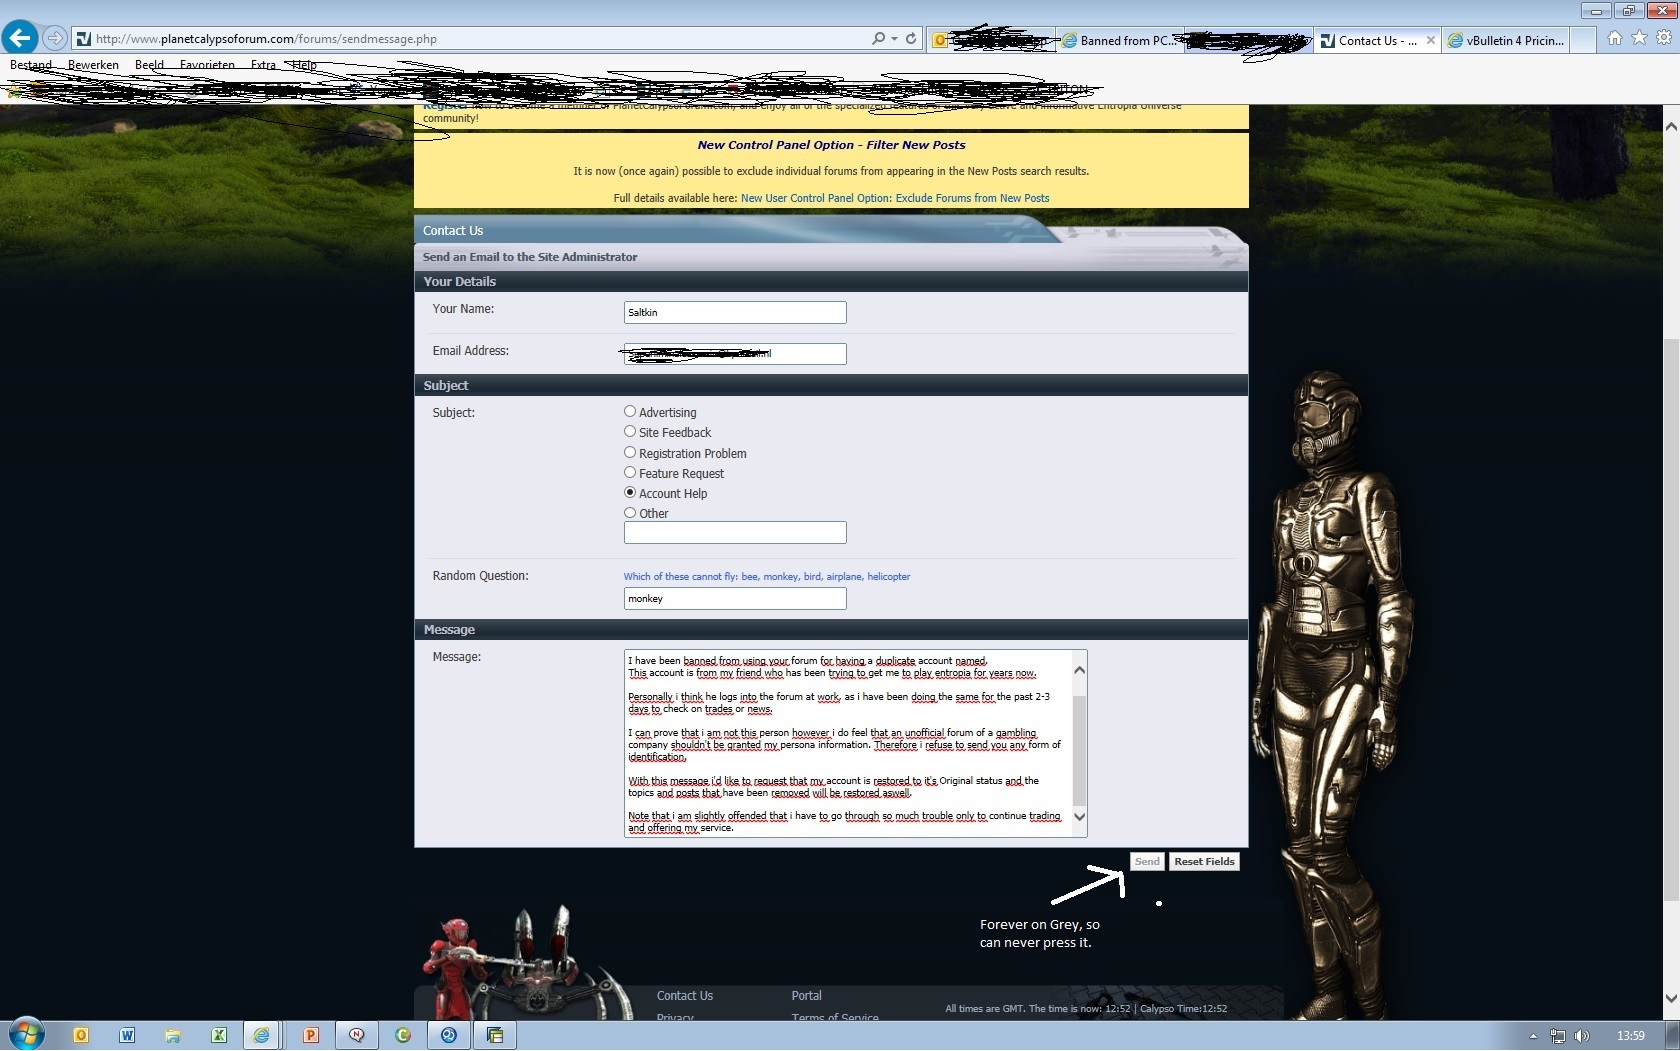The height and width of the screenshot is (1051, 1680).
Task: Click the Reset Fields button
Action: tap(1204, 862)
